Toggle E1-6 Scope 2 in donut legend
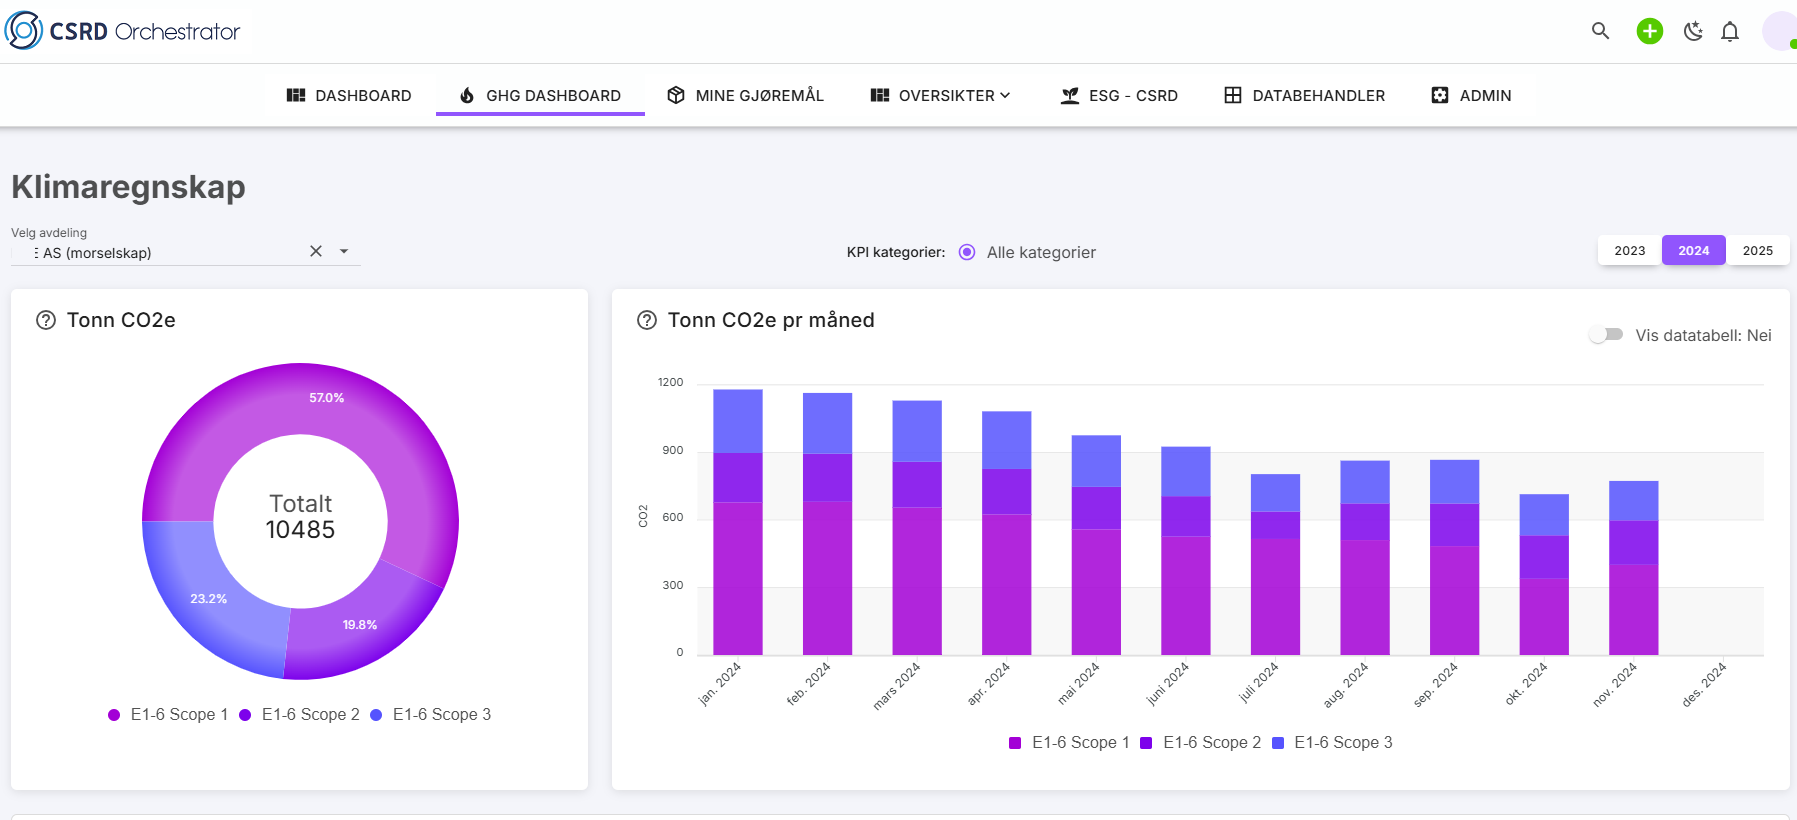Viewport: 1797px width, 820px height. tap(299, 714)
